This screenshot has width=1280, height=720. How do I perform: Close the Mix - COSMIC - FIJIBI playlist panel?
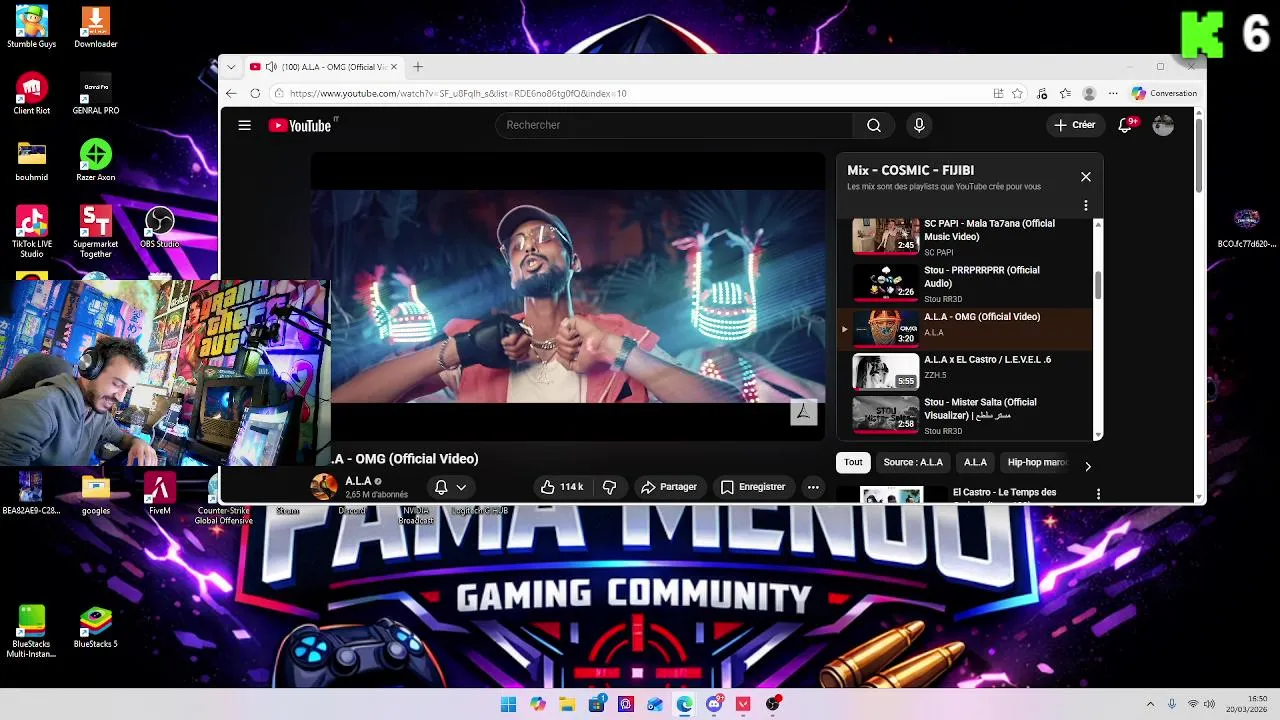coord(1086,177)
